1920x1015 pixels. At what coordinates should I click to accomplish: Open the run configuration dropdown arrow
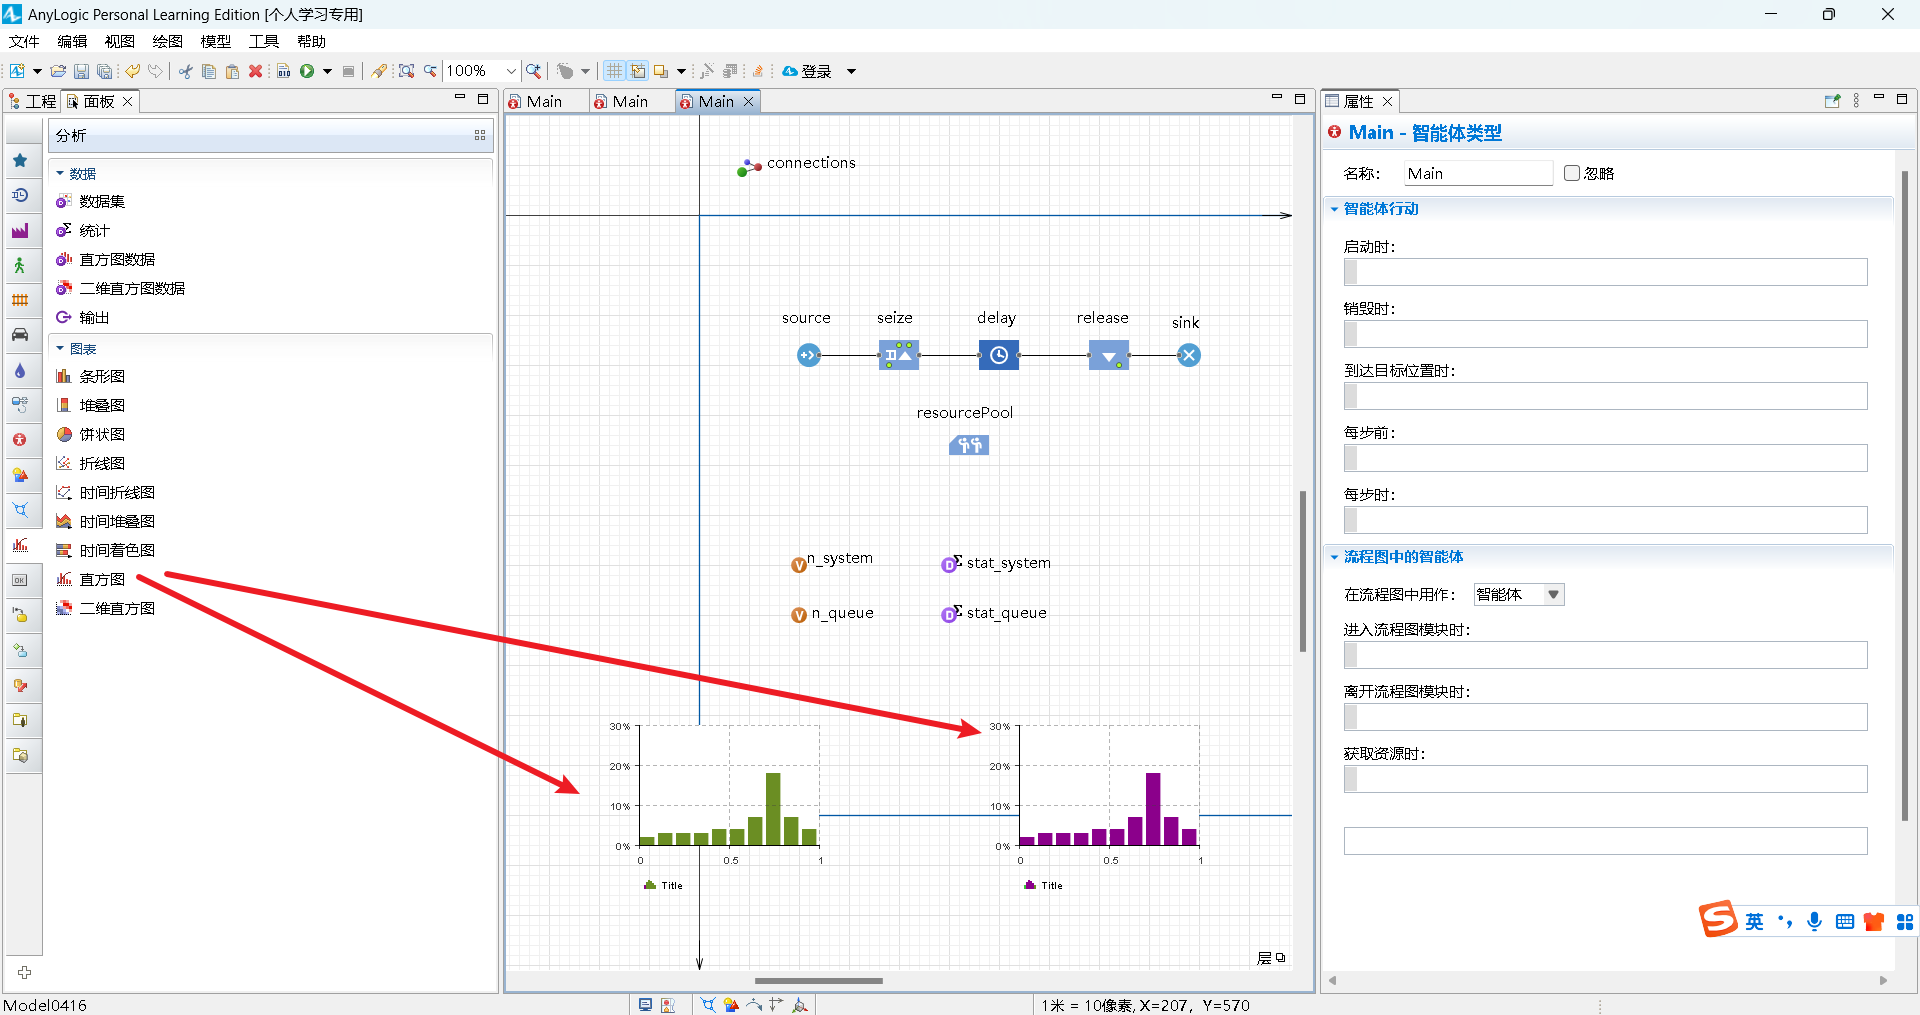tap(327, 71)
